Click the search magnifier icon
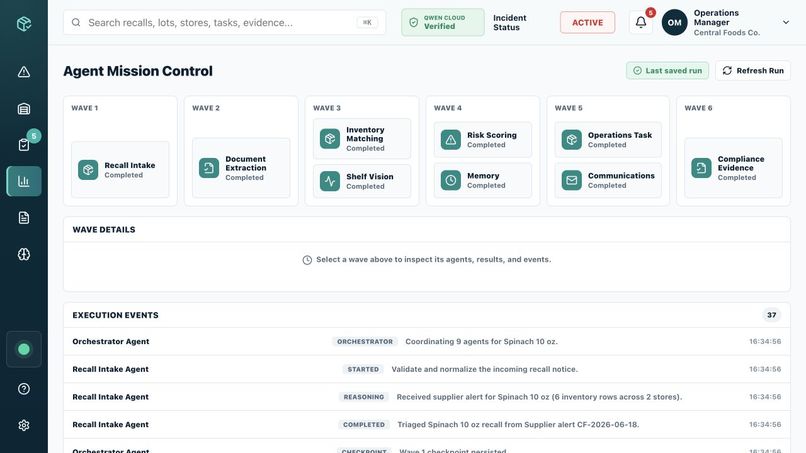 [x=76, y=23]
